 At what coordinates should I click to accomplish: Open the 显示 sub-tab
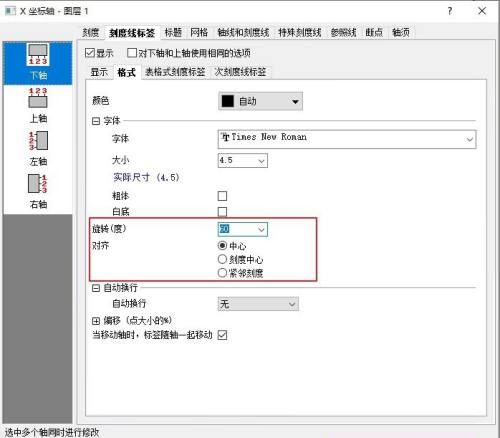99,72
